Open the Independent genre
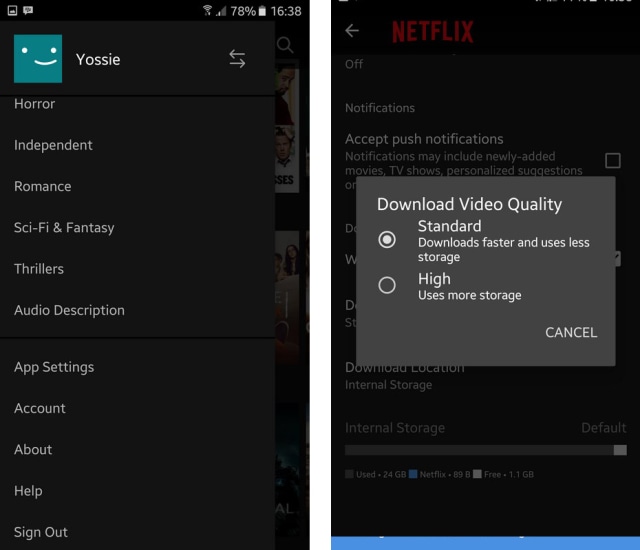The image size is (640, 550). pos(53,145)
